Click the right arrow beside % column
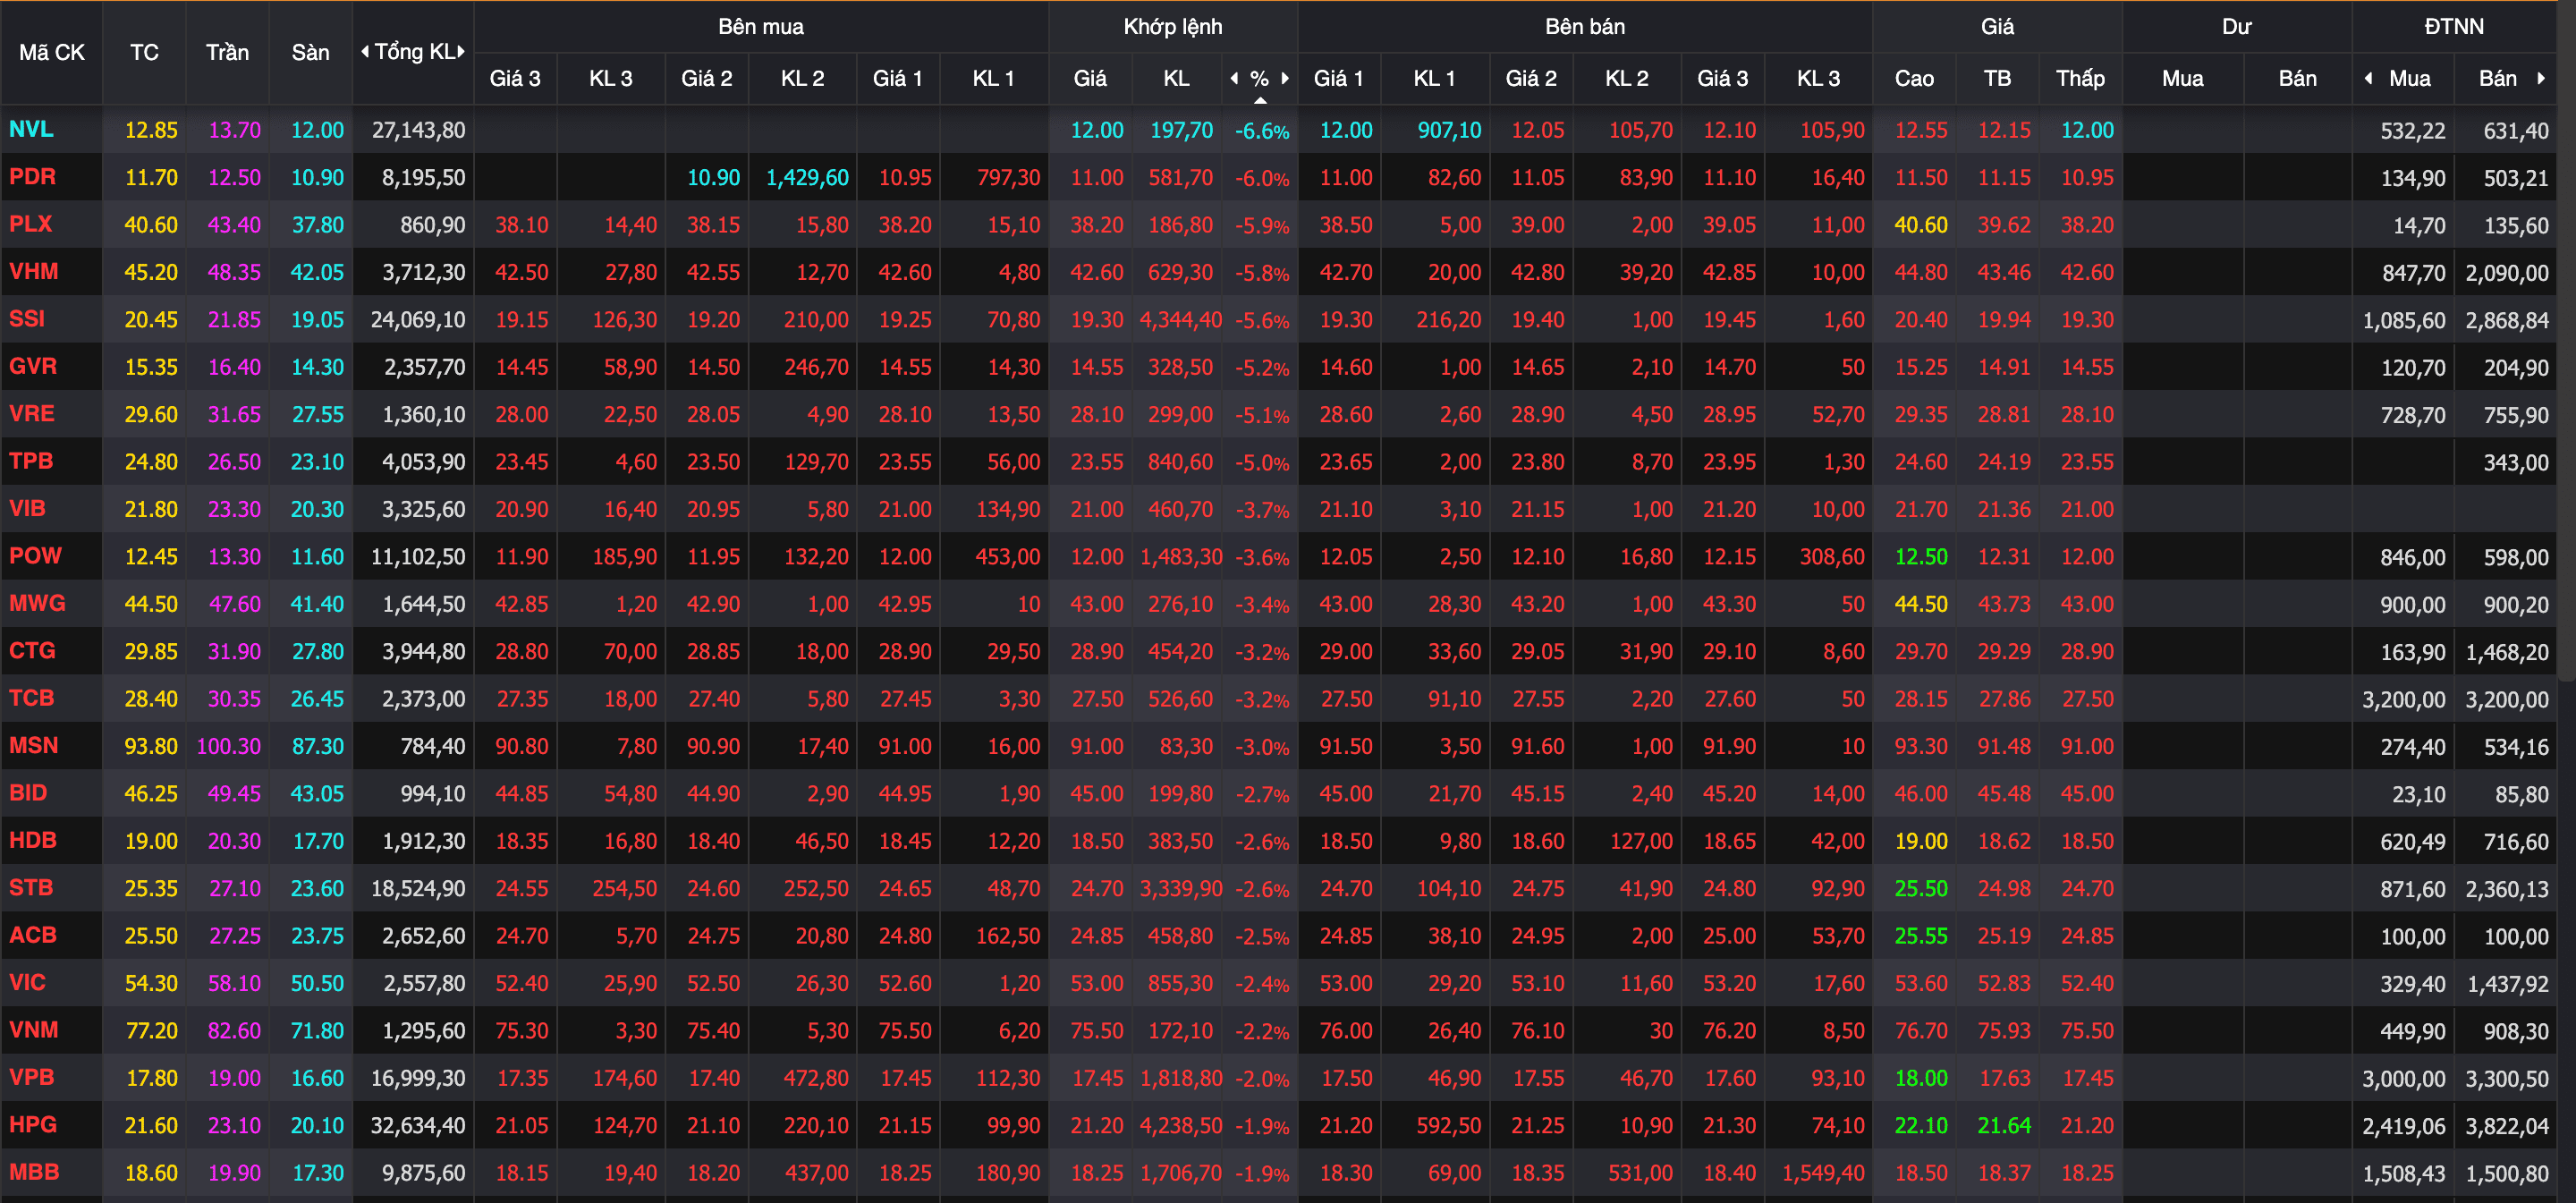This screenshot has width=2576, height=1203. point(1285,78)
